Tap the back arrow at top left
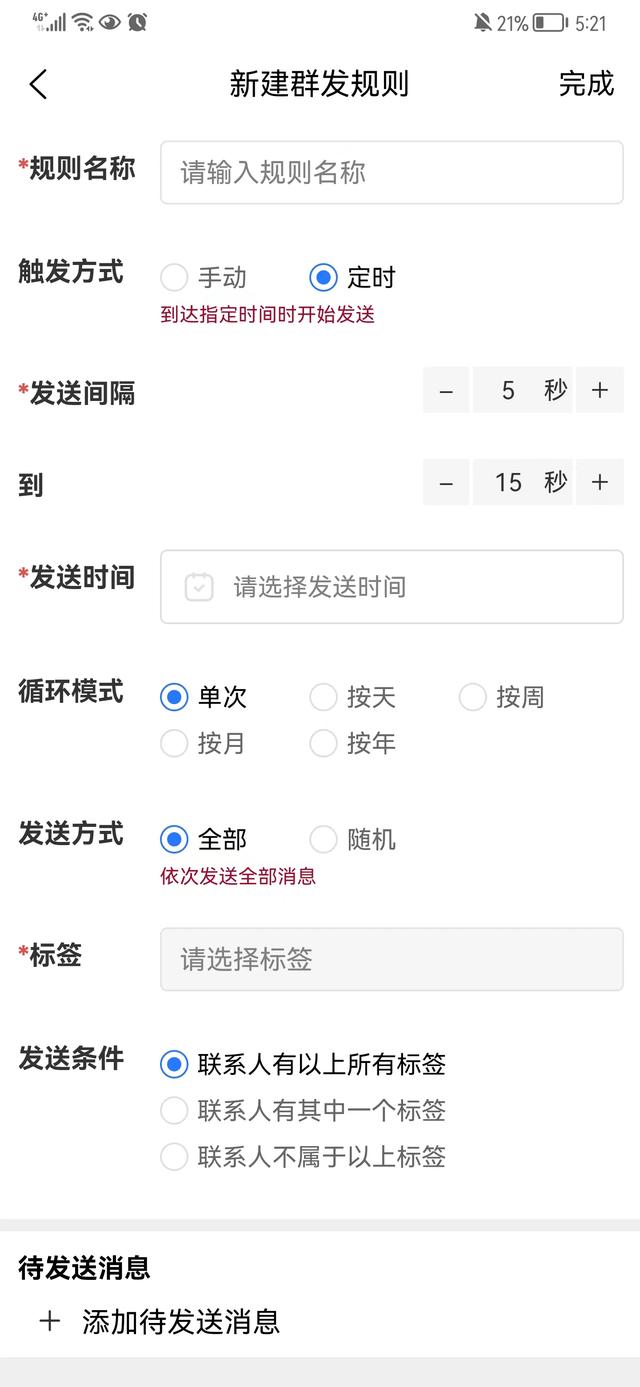 tap(38, 84)
